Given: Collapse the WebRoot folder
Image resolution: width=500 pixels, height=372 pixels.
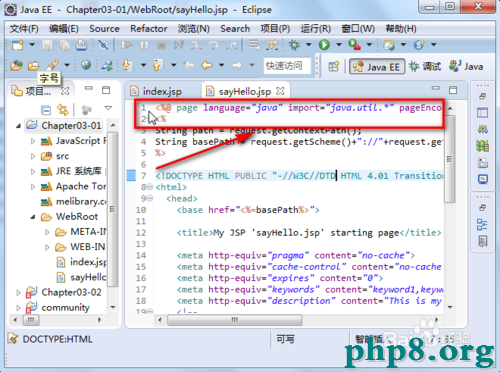Looking at the screenshot, I should click(33, 217).
